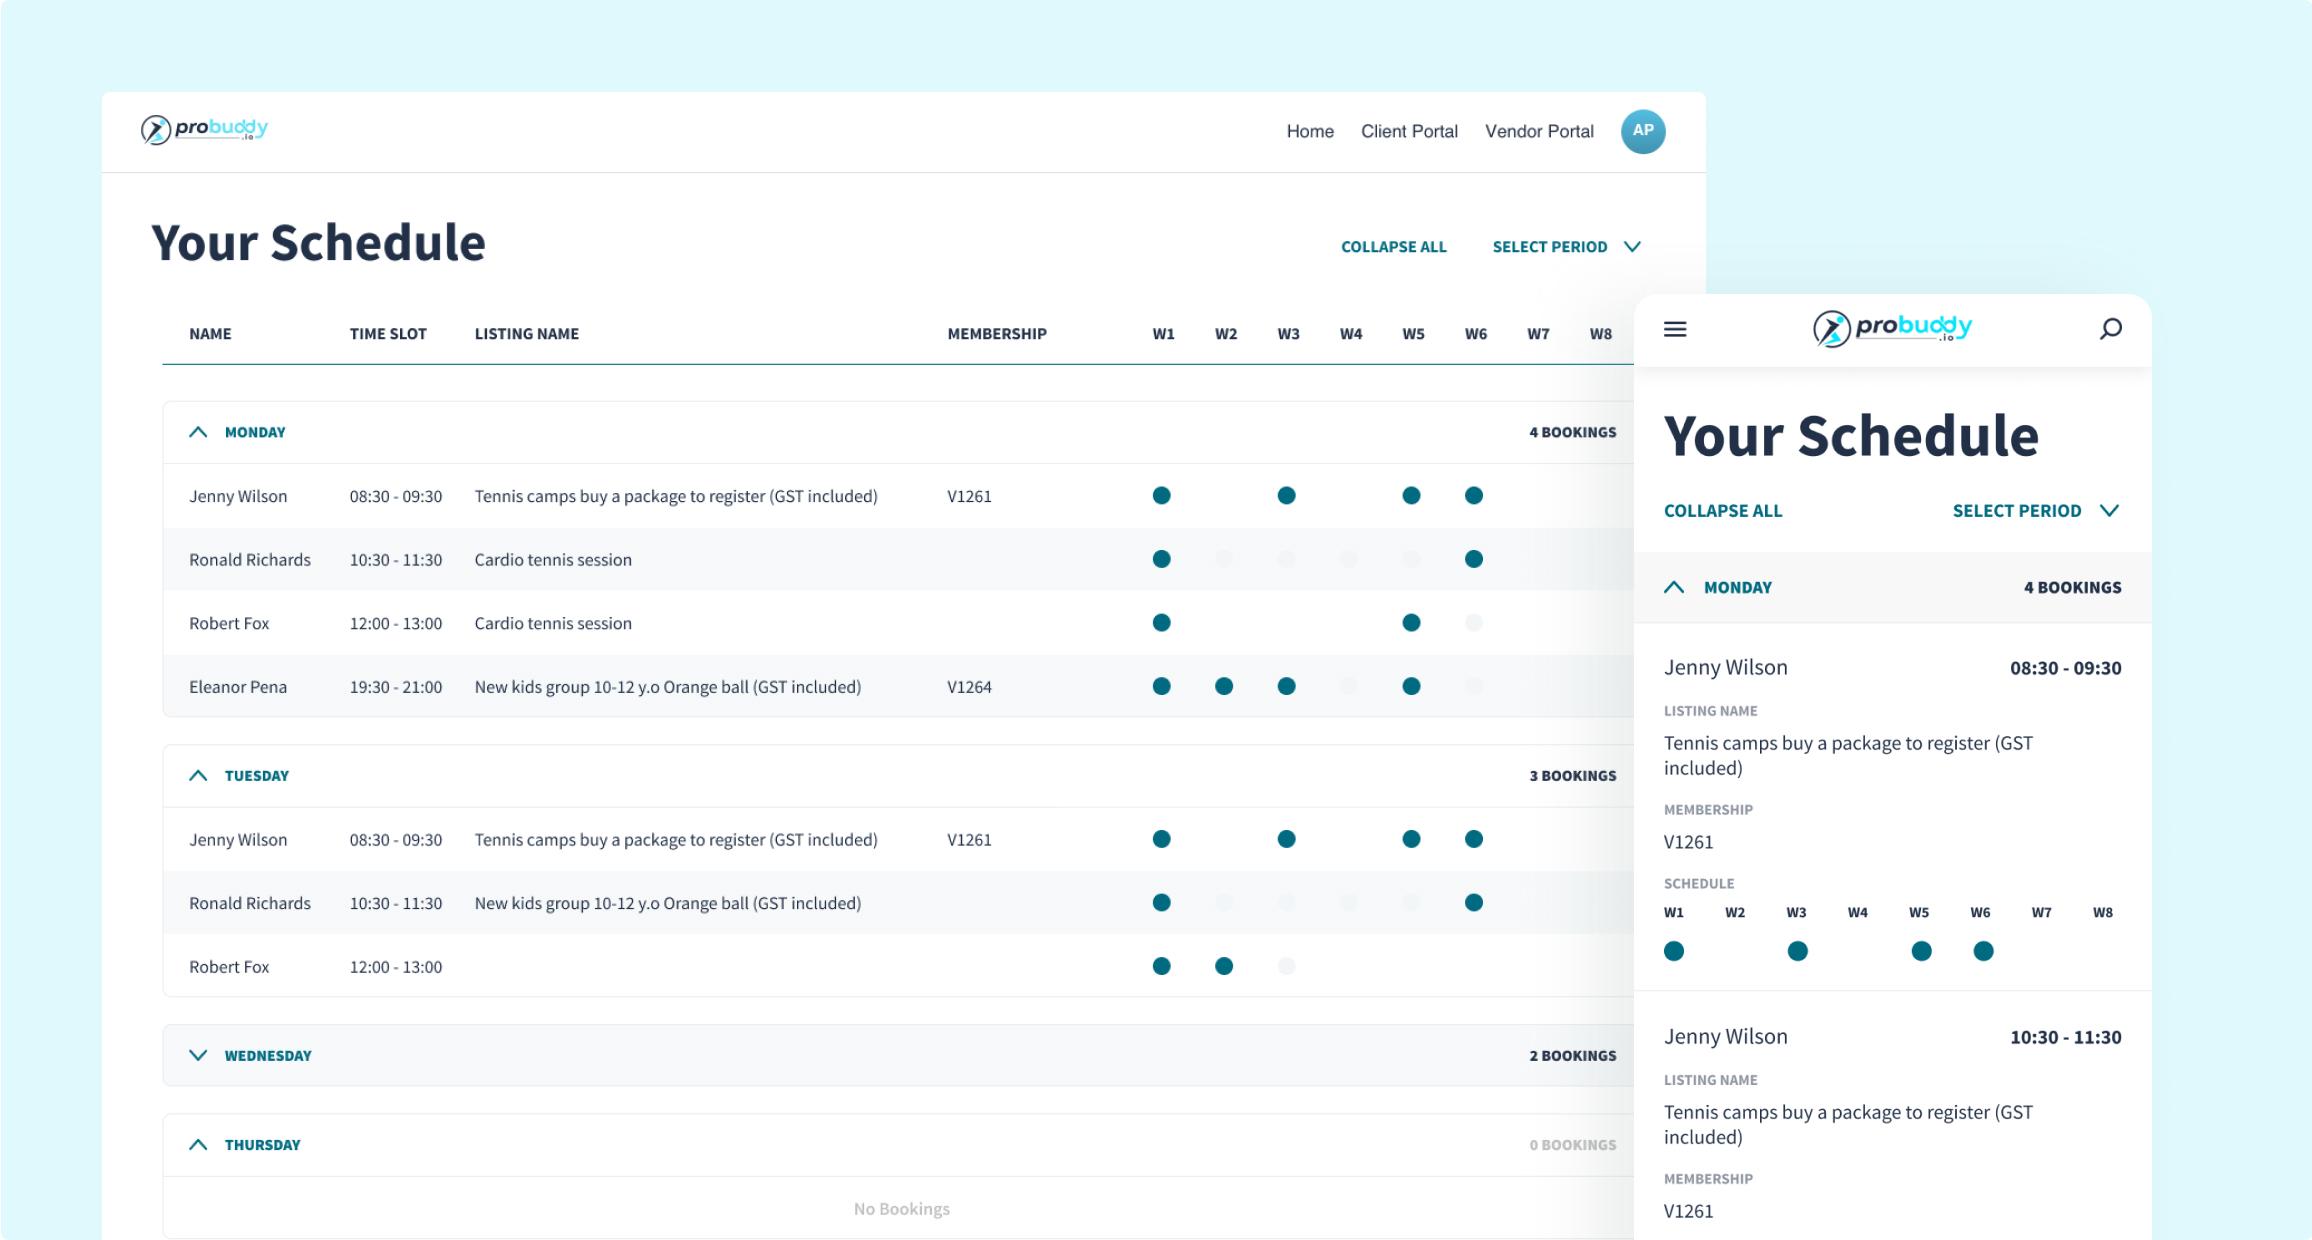This screenshot has height=1240, width=2312.
Task: Collapse the THURSDAY section
Action: pyautogui.click(x=198, y=1145)
